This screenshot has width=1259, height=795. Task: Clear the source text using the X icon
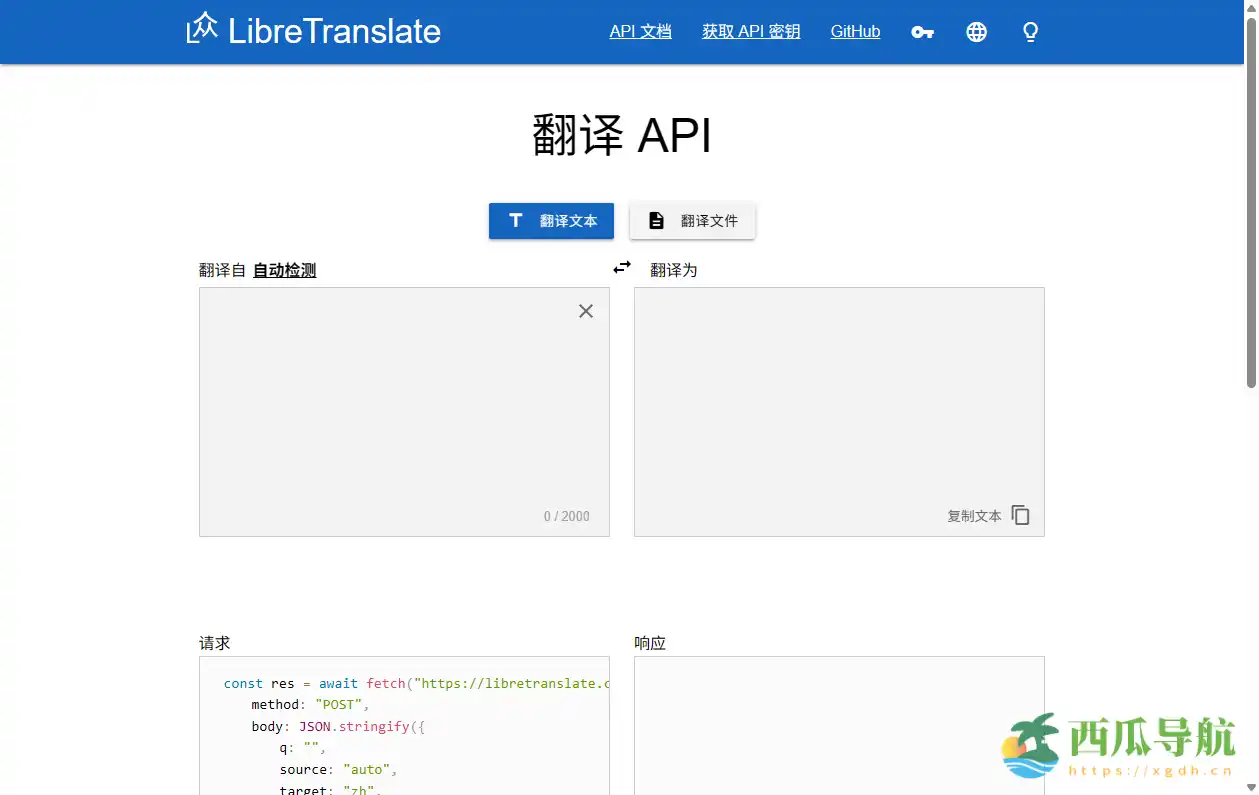[585, 311]
